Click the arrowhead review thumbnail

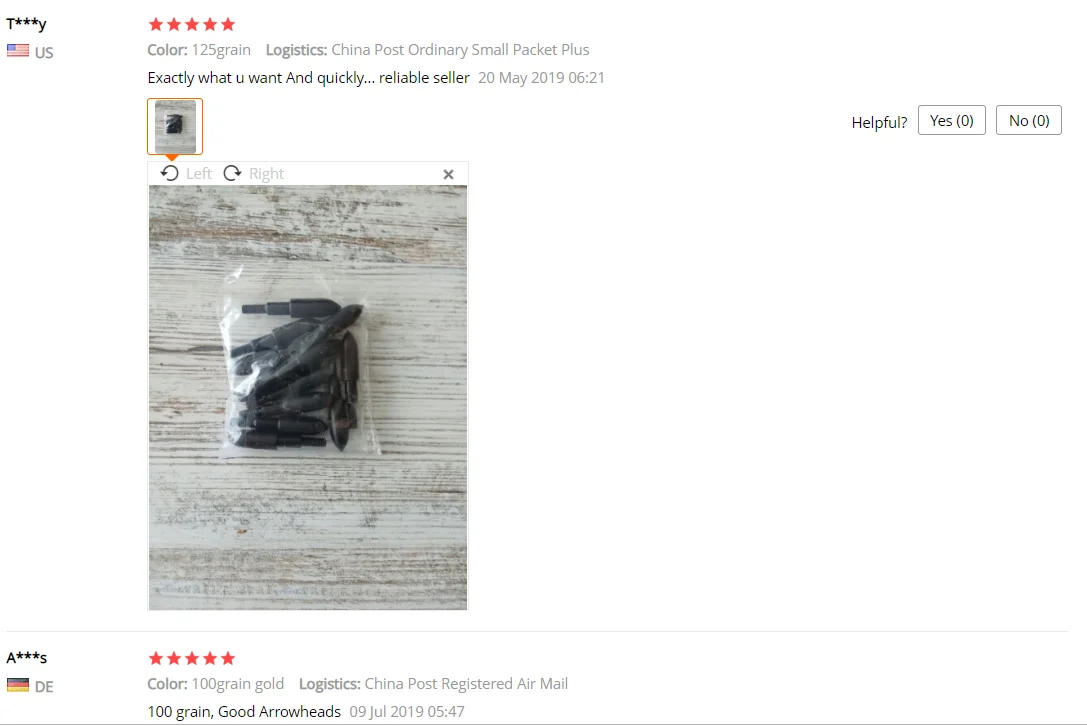(175, 126)
